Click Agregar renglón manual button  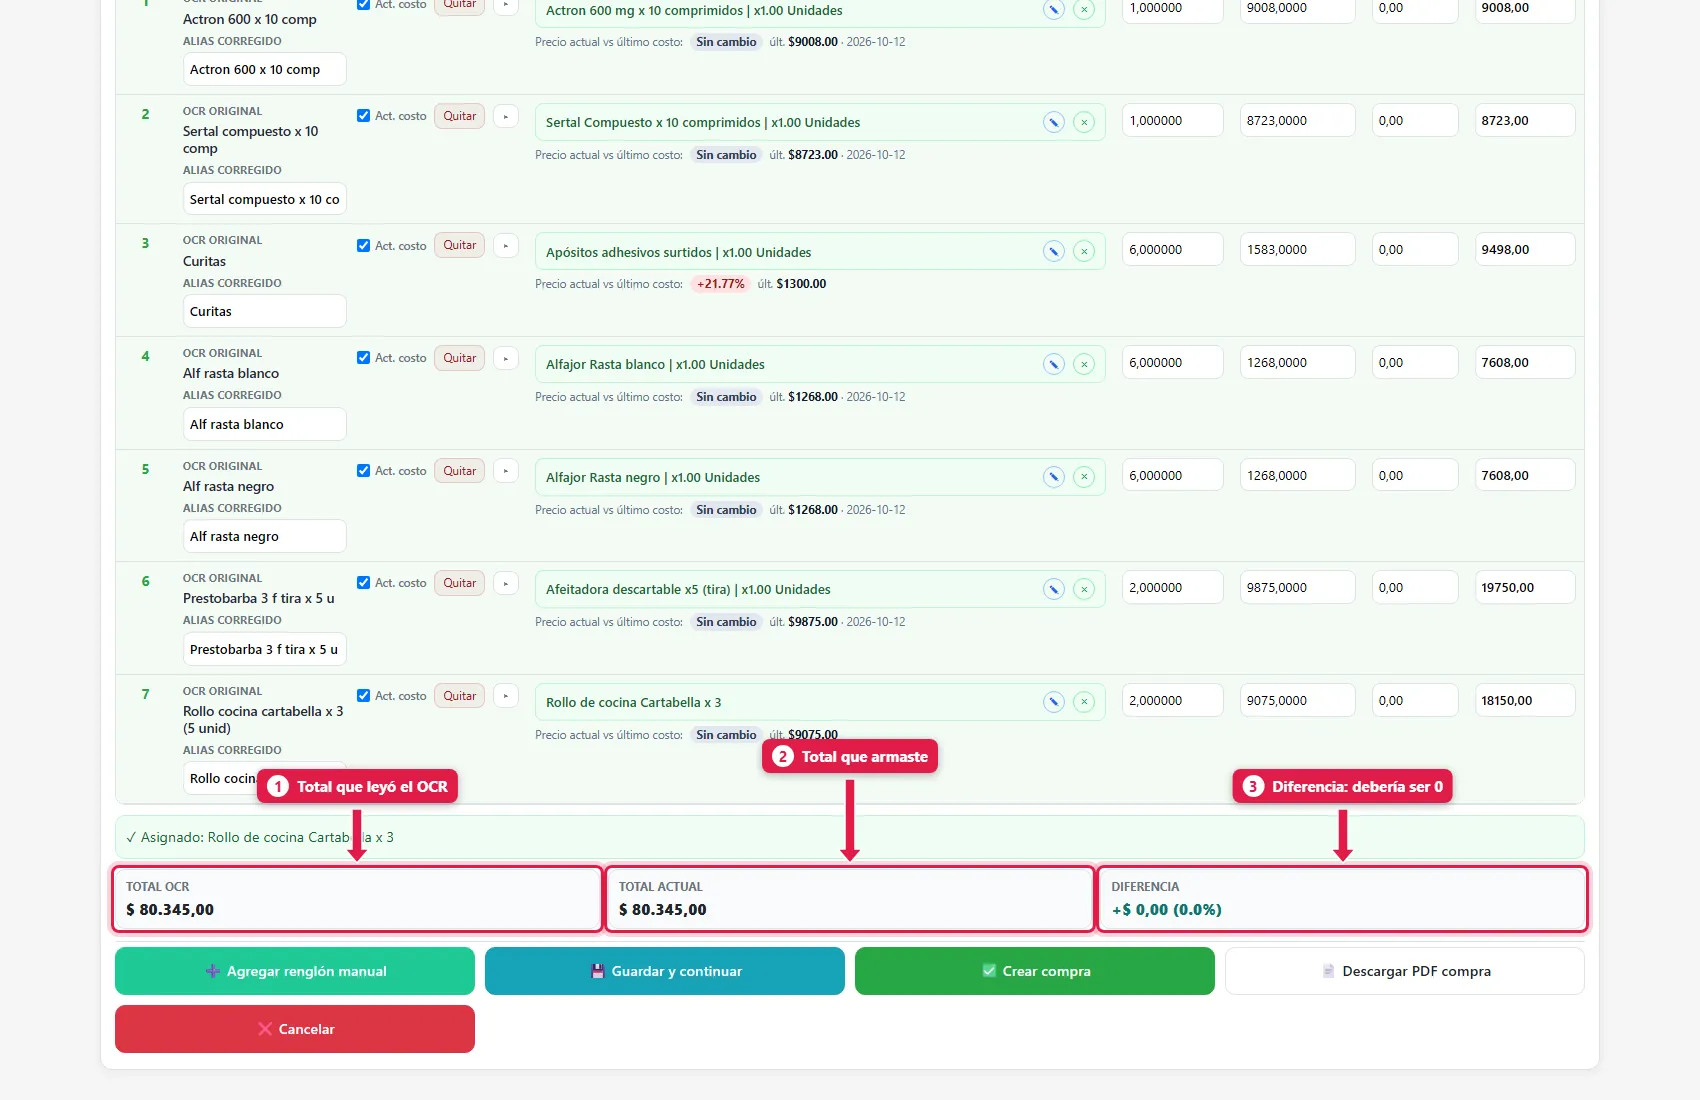295,971
